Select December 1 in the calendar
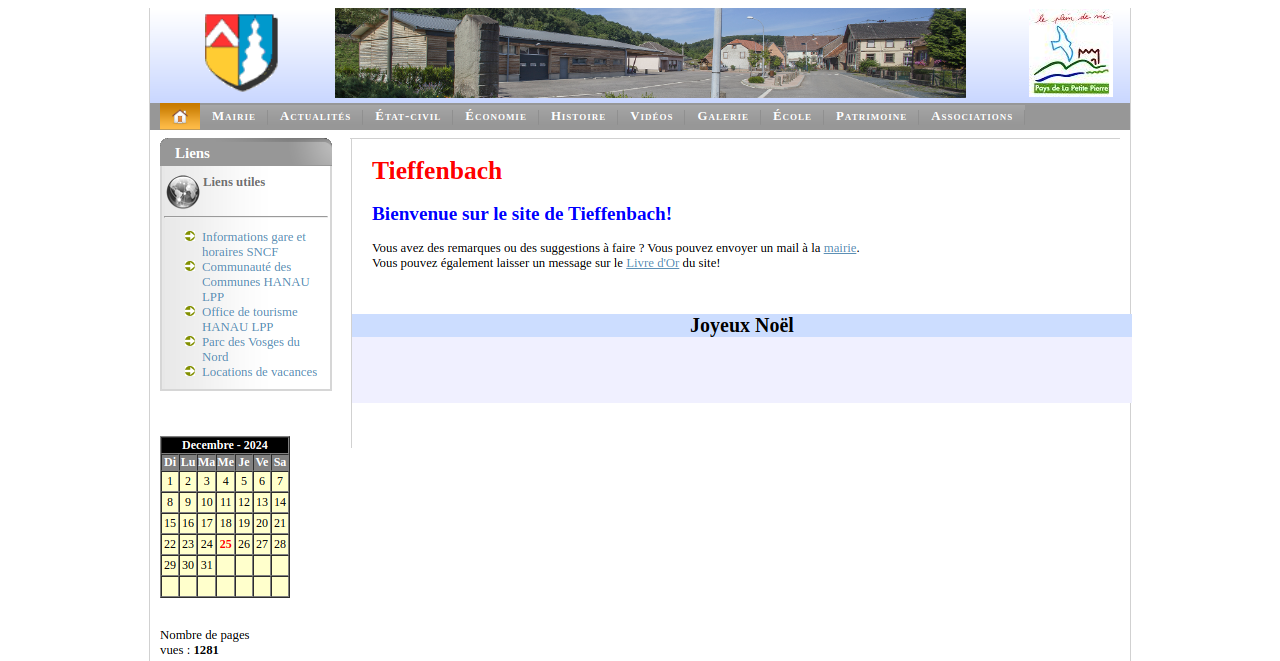1280x661 pixels. (x=170, y=481)
